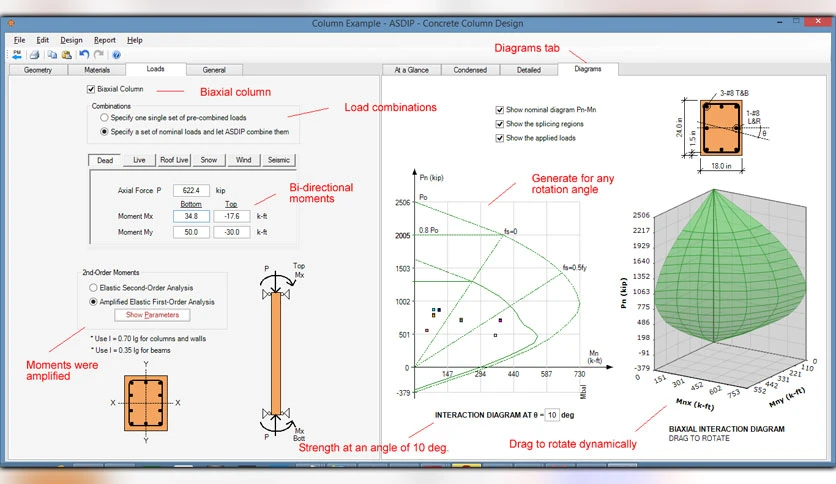Select the Dead load tab
This screenshot has width=836, height=484.
tap(105, 160)
